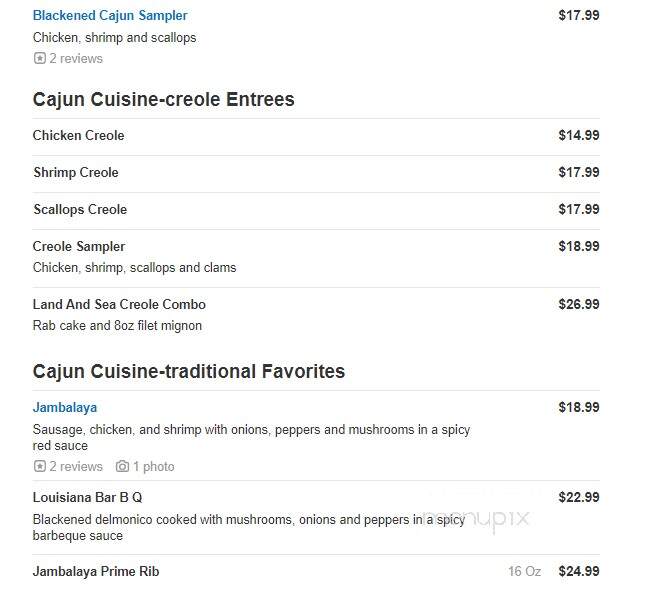
Task: Click the camera icon under Jambalaya
Action: point(122,466)
